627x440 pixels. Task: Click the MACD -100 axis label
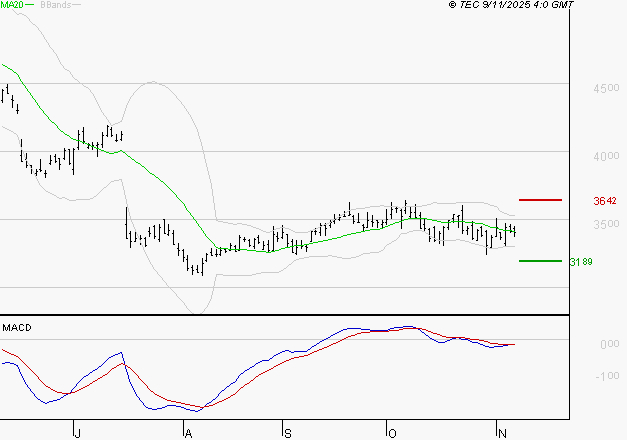point(607,376)
